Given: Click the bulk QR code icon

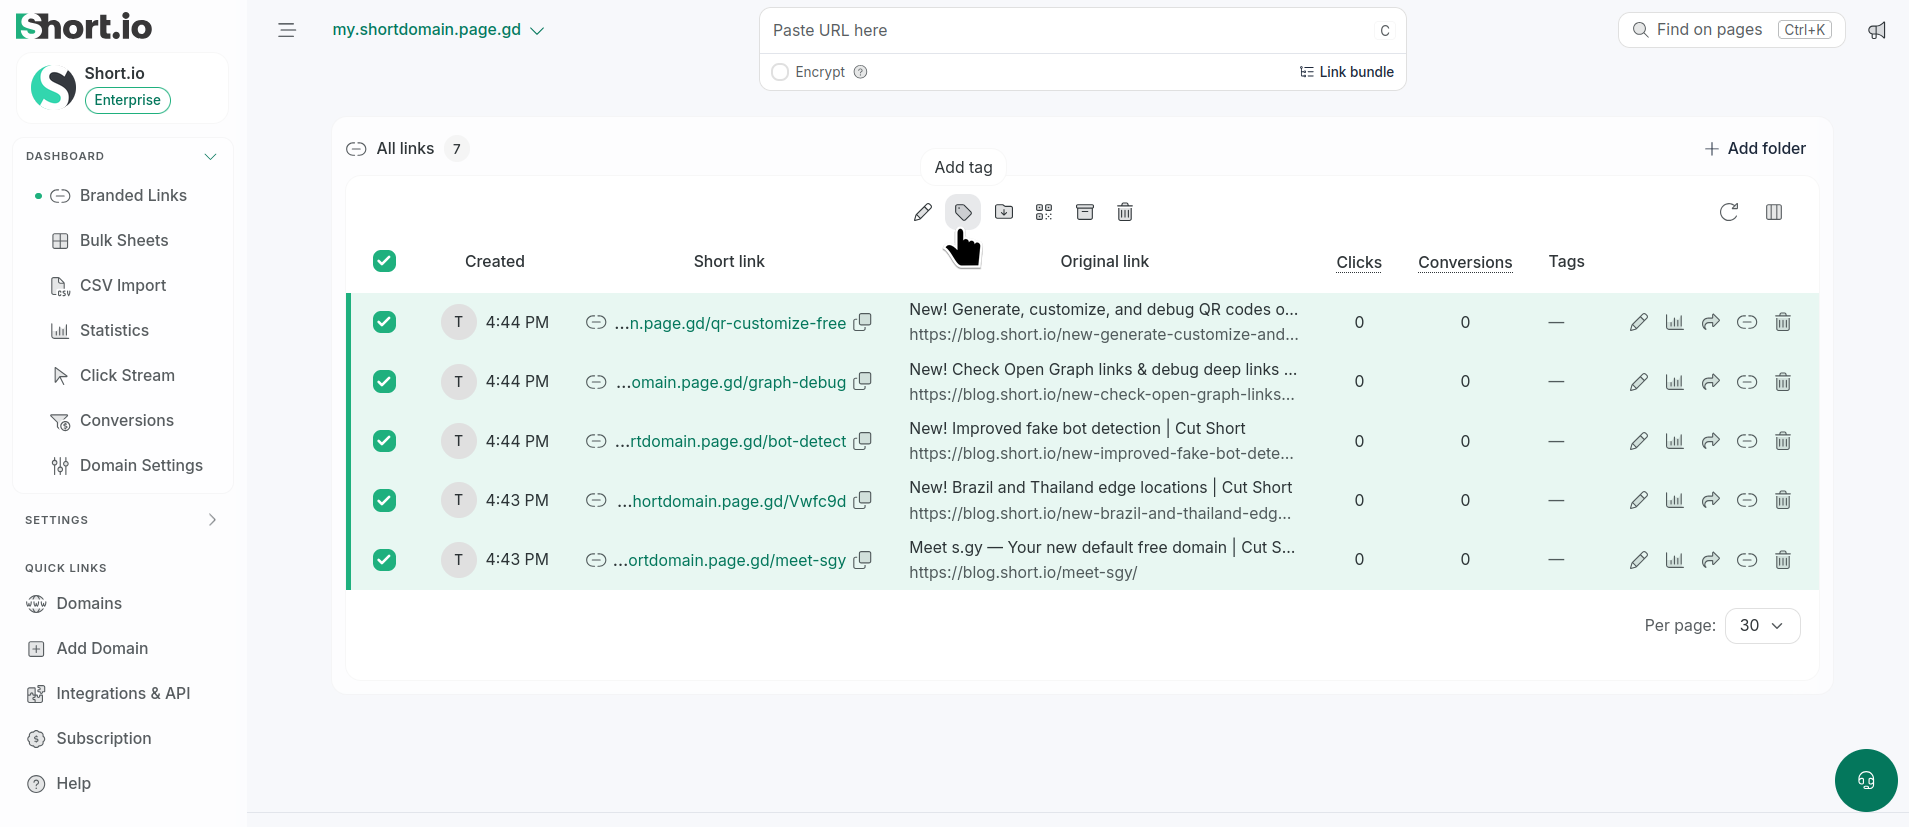Looking at the screenshot, I should [1044, 212].
